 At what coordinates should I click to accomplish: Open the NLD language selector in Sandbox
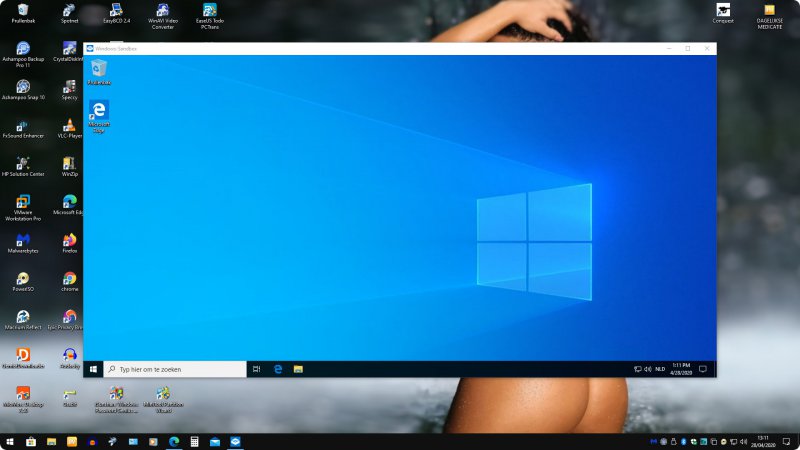660,369
